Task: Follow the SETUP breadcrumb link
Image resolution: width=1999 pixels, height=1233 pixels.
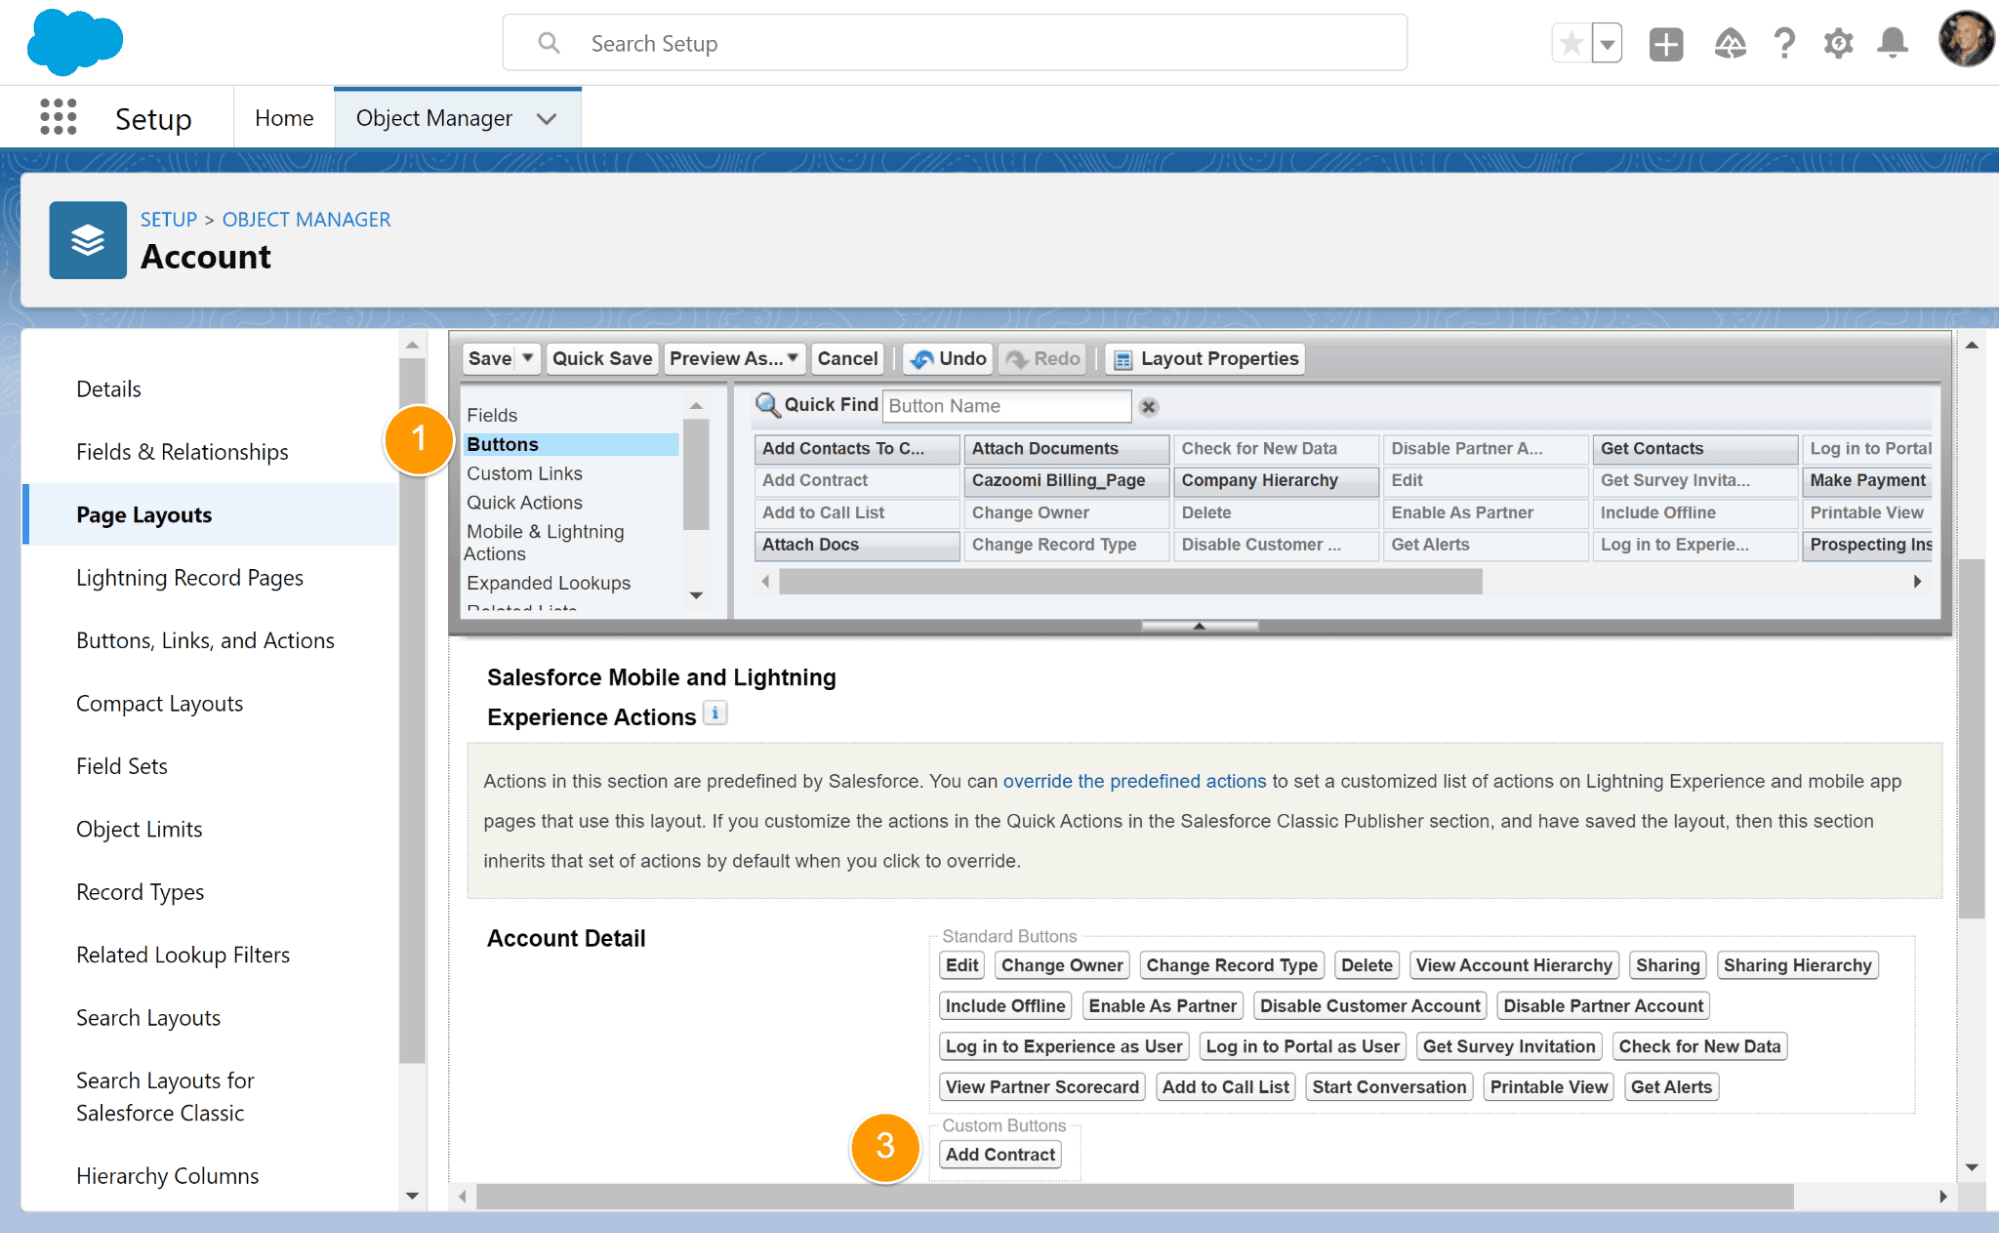Action: 168,219
